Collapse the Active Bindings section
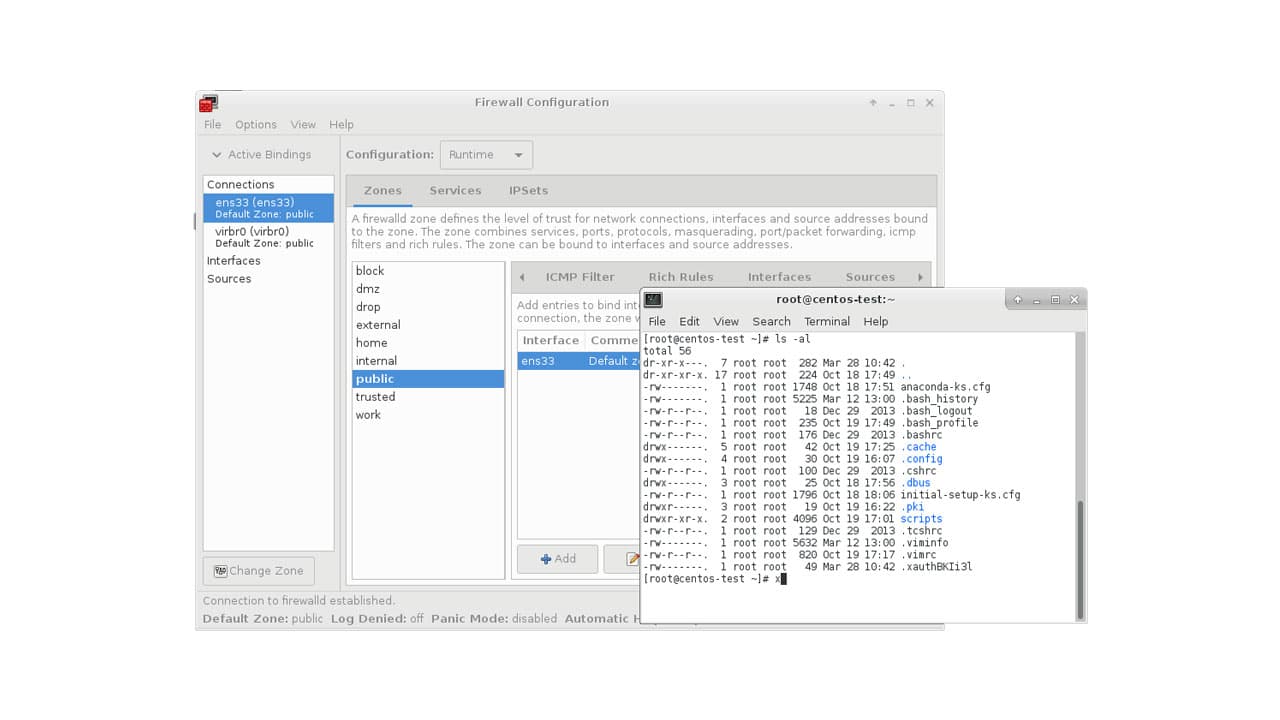Viewport: 1280px width, 720px height. pos(216,155)
